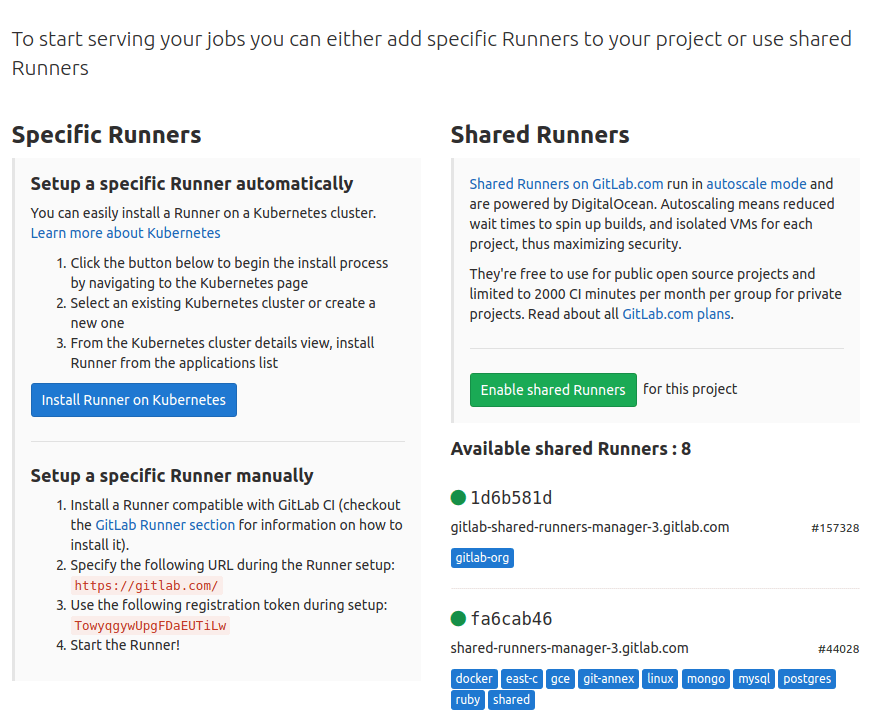
Task: Click the registration token TowyqgywUpgFDaEUTiLw
Action: coord(150,626)
